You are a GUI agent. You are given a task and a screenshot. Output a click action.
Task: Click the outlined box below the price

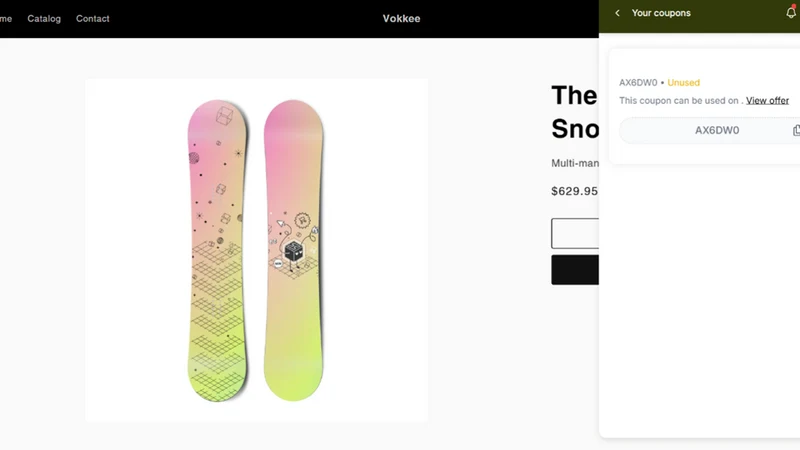coord(575,234)
